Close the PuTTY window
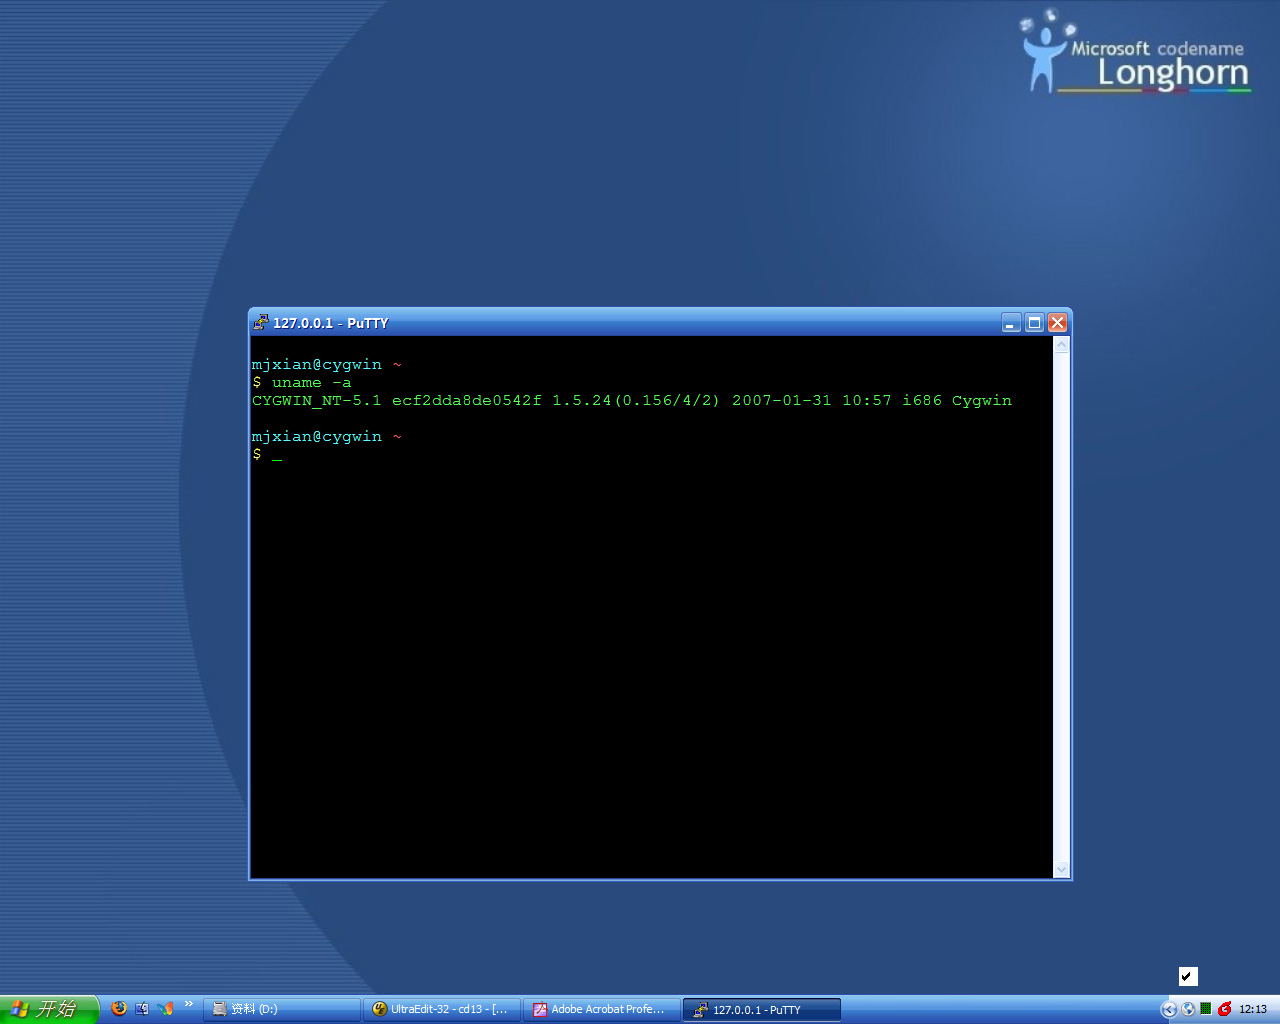This screenshot has width=1280, height=1024. click(x=1057, y=322)
